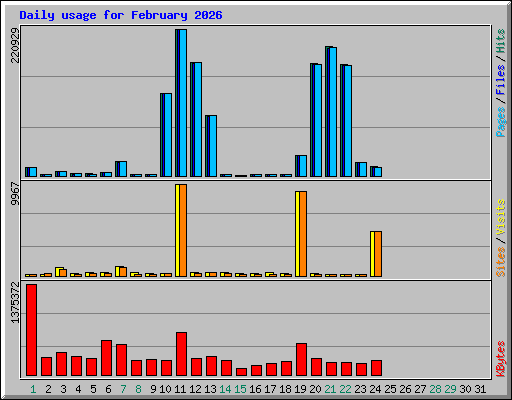Select the visits bar for day 7
Image resolution: width=512 pixels, height=400 pixels.
pyautogui.click(x=121, y=272)
